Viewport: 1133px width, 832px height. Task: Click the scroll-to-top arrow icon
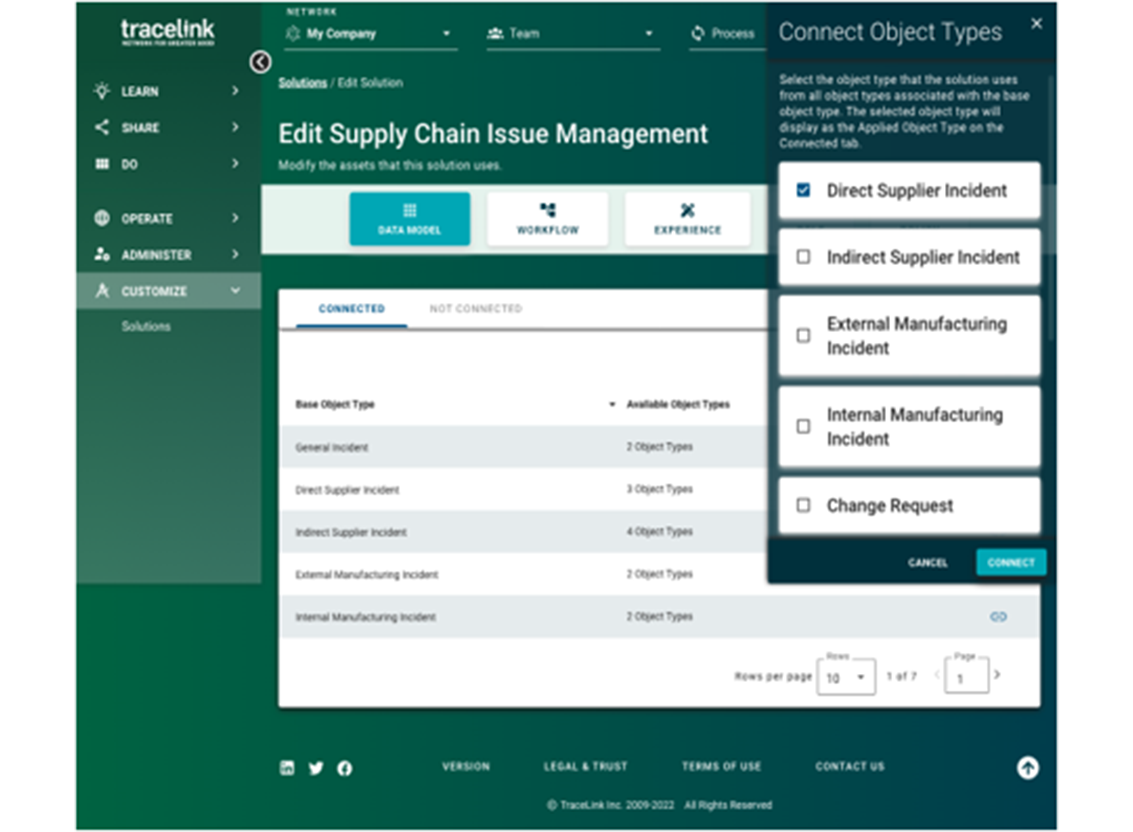point(1028,768)
